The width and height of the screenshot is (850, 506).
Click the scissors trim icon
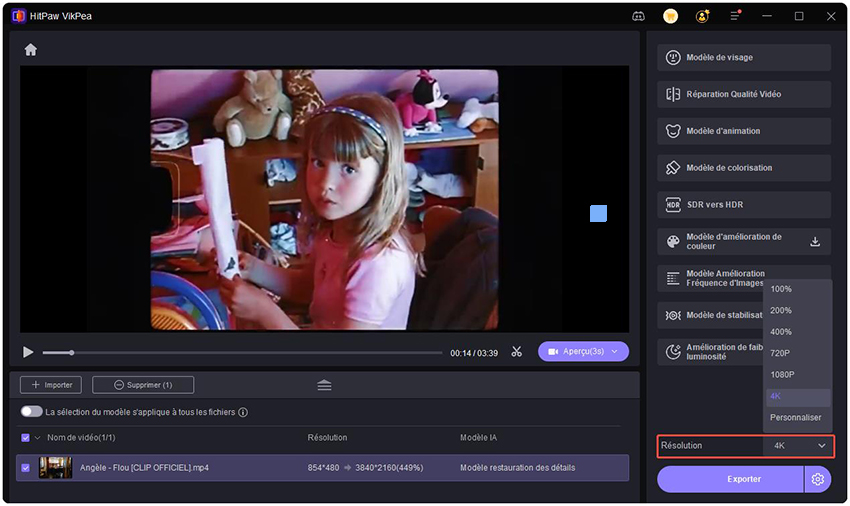[x=516, y=352]
